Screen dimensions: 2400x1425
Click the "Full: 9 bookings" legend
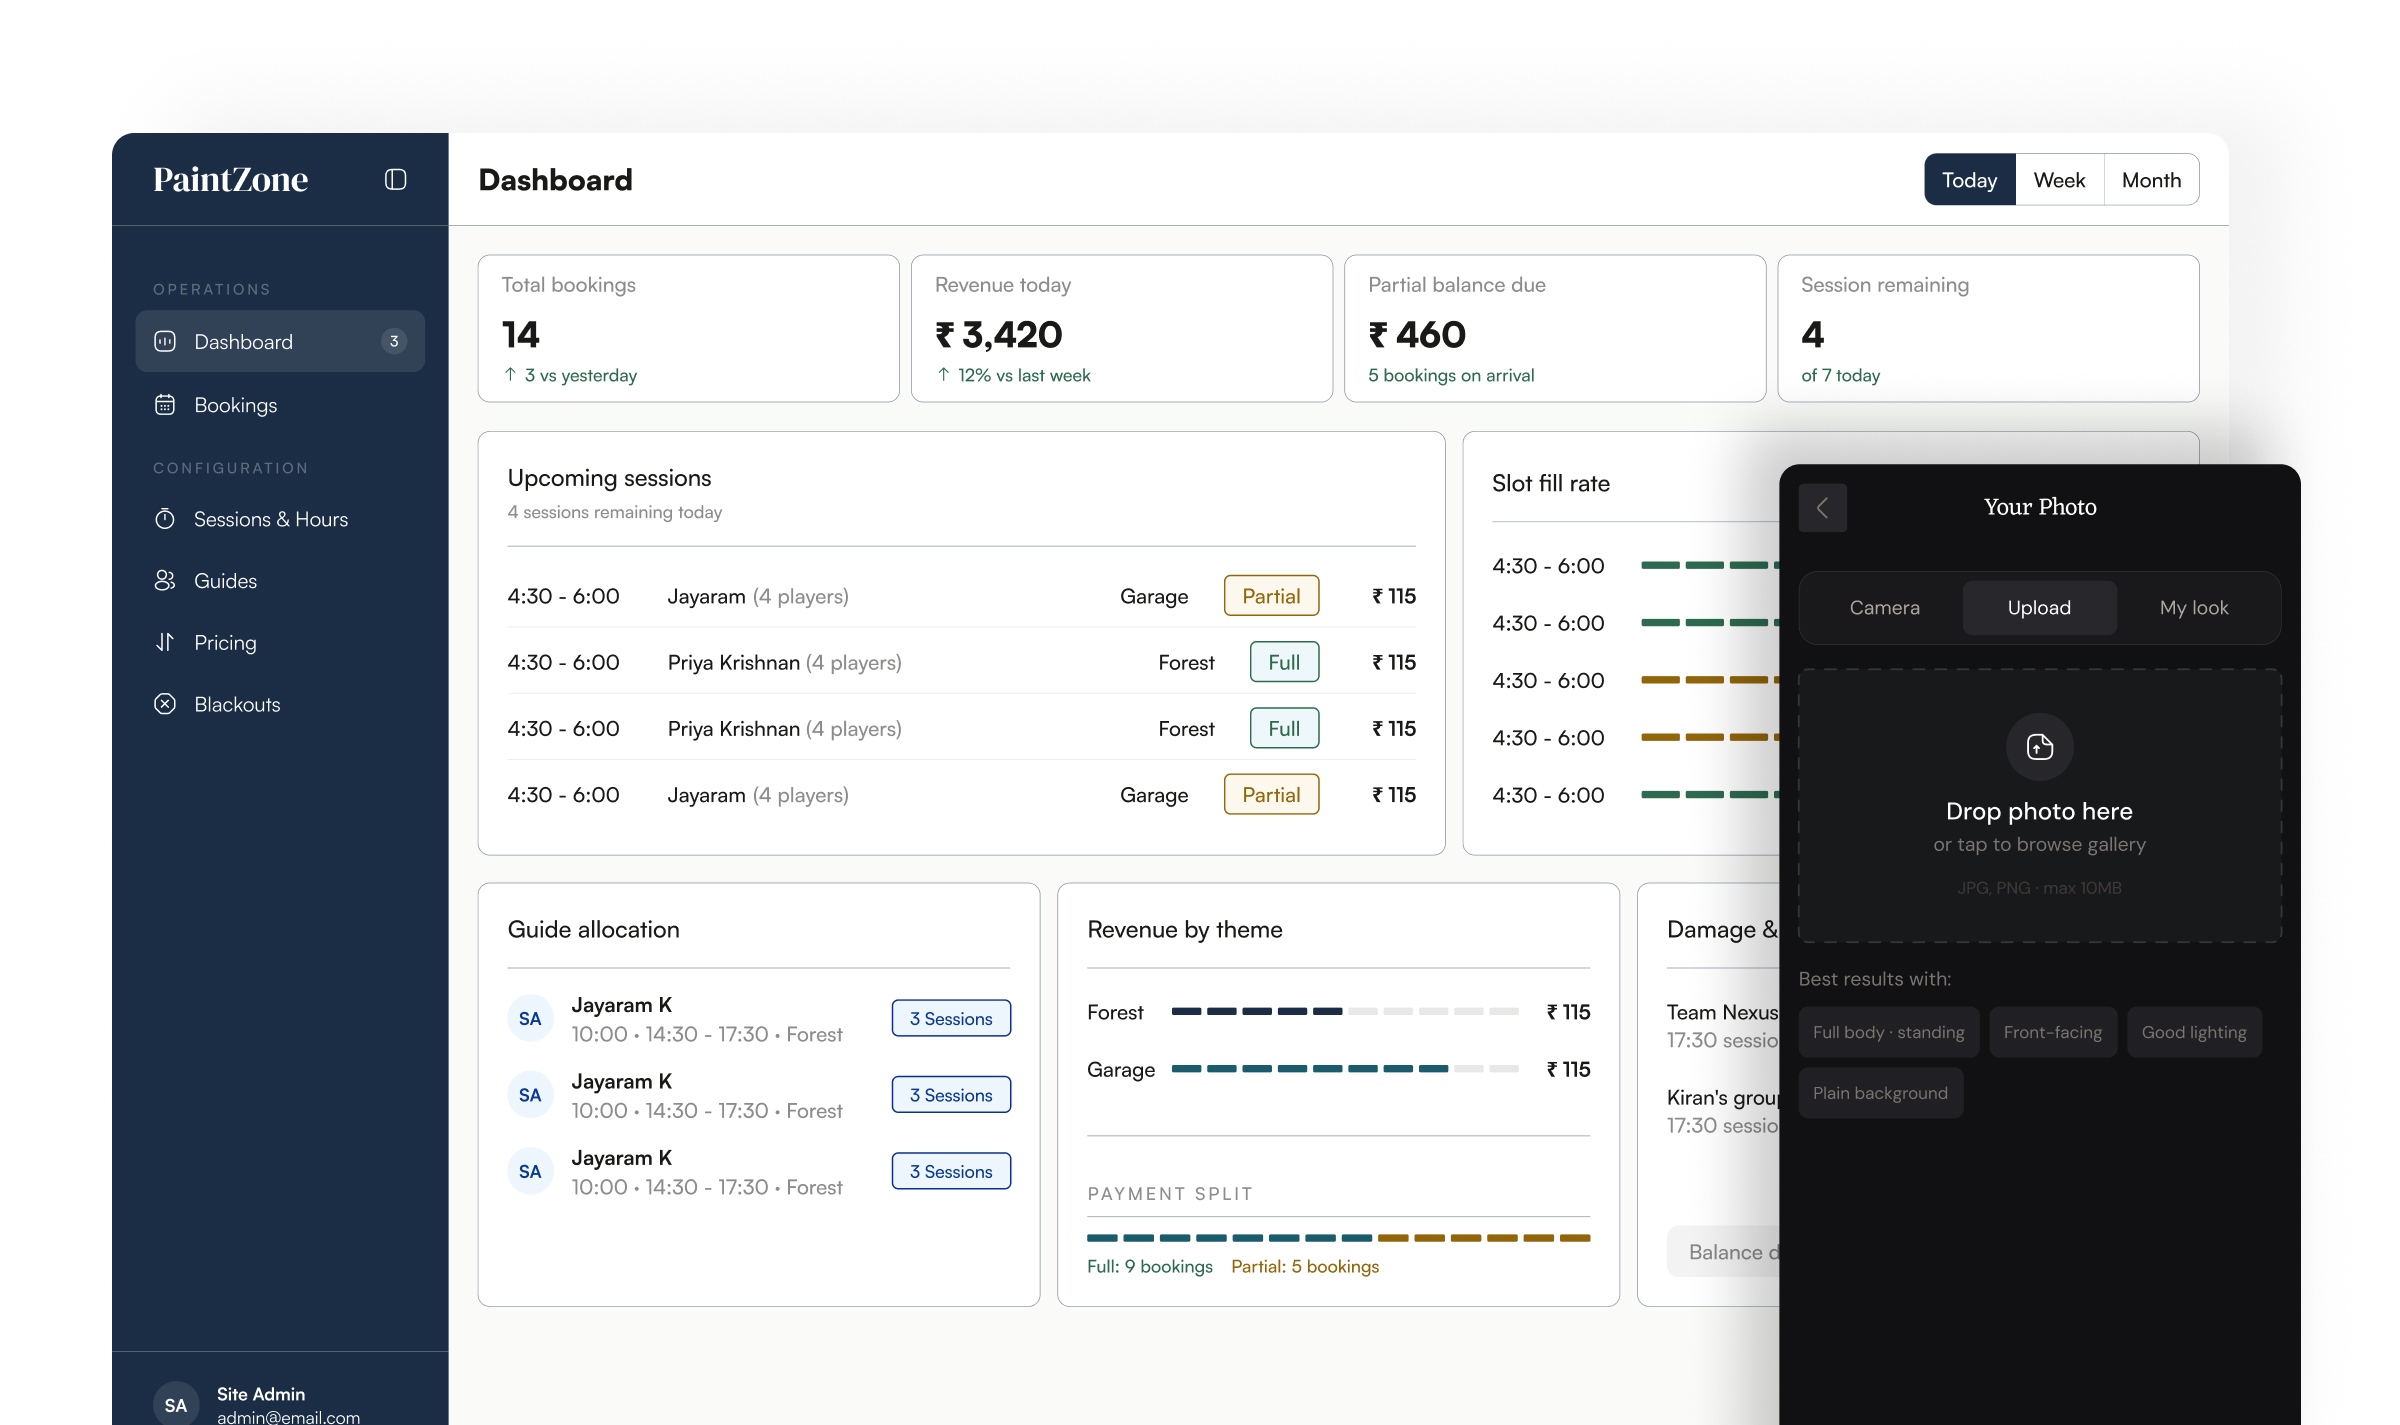coord(1149,1266)
